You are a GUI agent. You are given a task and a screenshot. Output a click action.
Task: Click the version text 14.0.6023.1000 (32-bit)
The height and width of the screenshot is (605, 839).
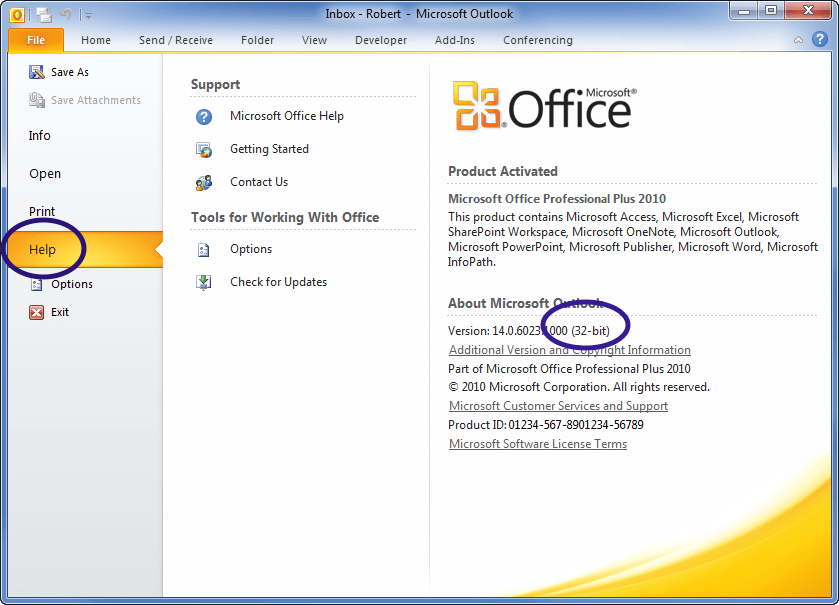pyautogui.click(x=551, y=331)
